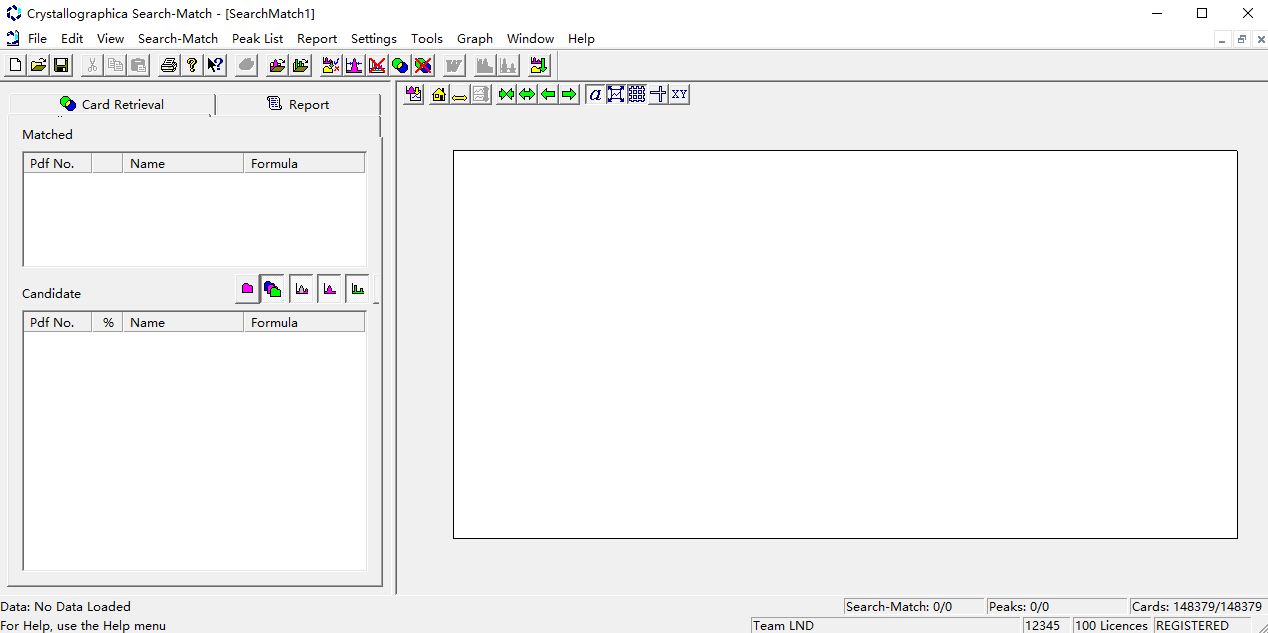Screen dimensions: 1268x633
Task: Click the open file folder icon
Action: coord(38,66)
